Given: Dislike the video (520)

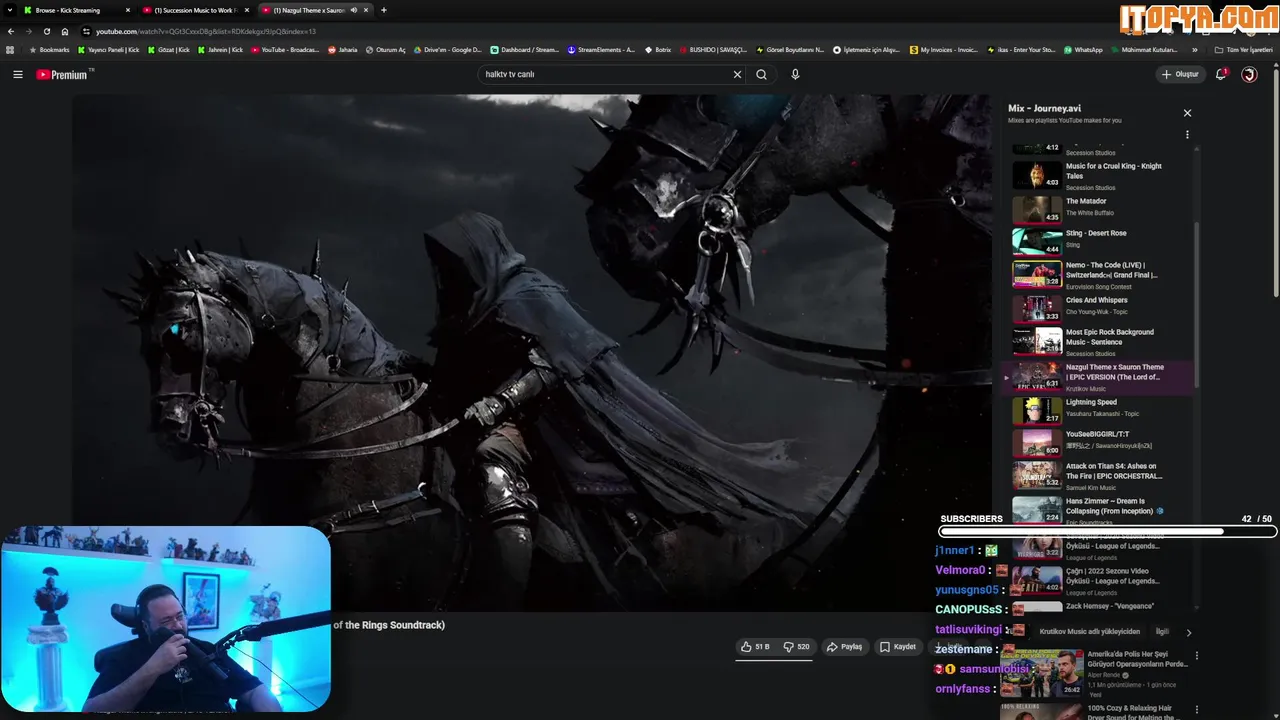Looking at the screenshot, I should (x=797, y=647).
